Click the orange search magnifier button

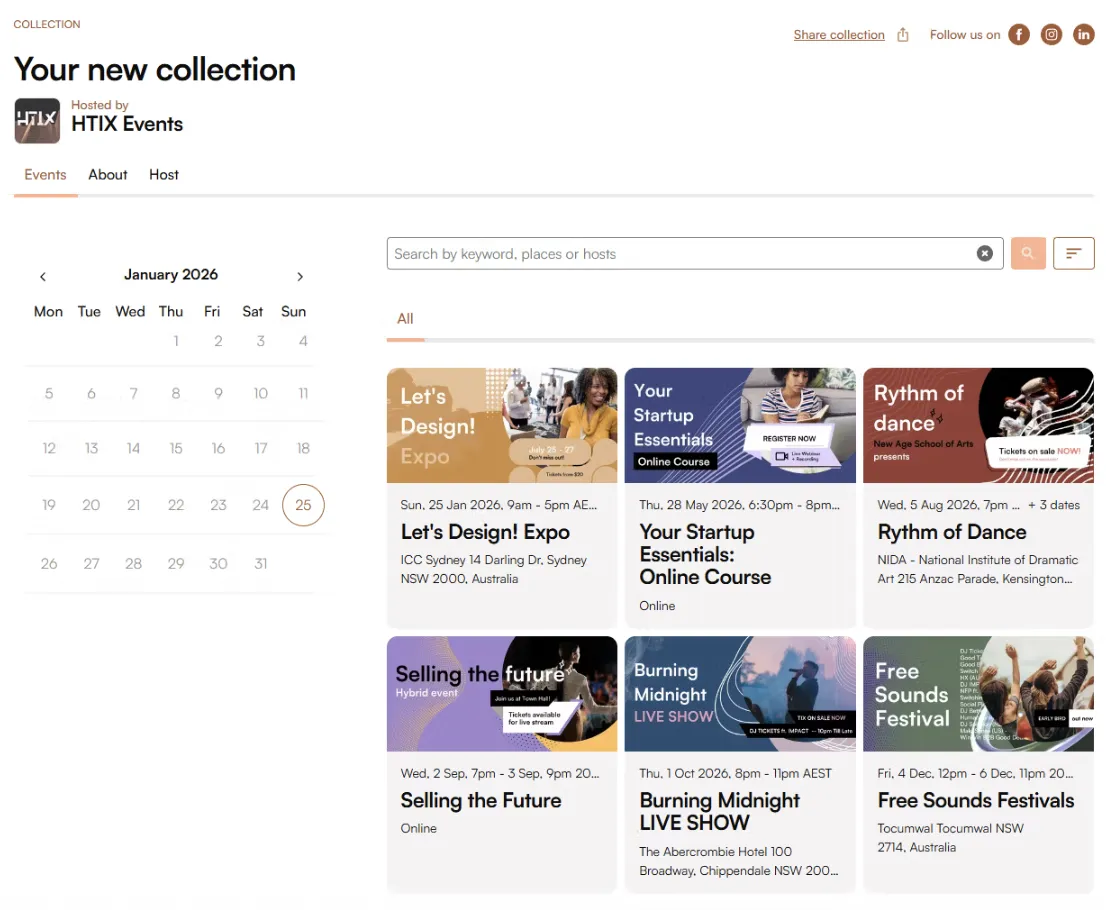pos(1028,253)
